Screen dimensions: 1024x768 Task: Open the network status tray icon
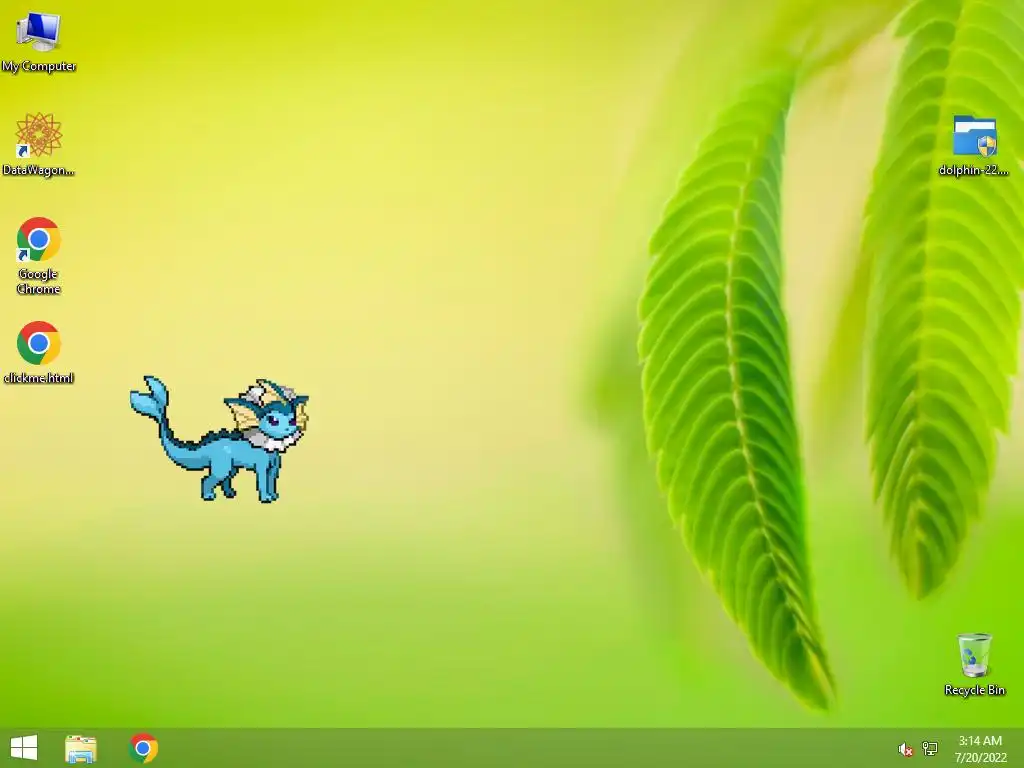coord(930,748)
